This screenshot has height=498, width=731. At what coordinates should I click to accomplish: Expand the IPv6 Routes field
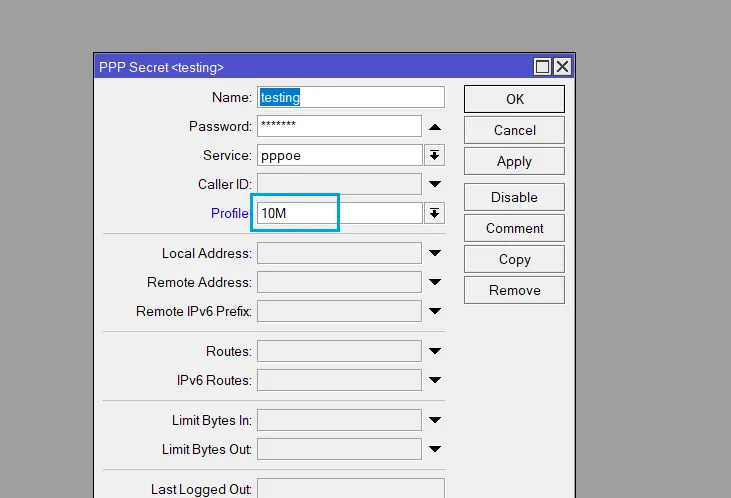tap(434, 380)
